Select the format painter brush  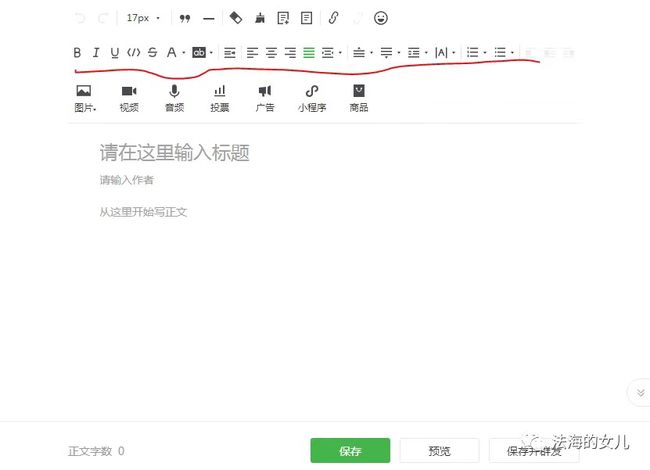[x=260, y=18]
